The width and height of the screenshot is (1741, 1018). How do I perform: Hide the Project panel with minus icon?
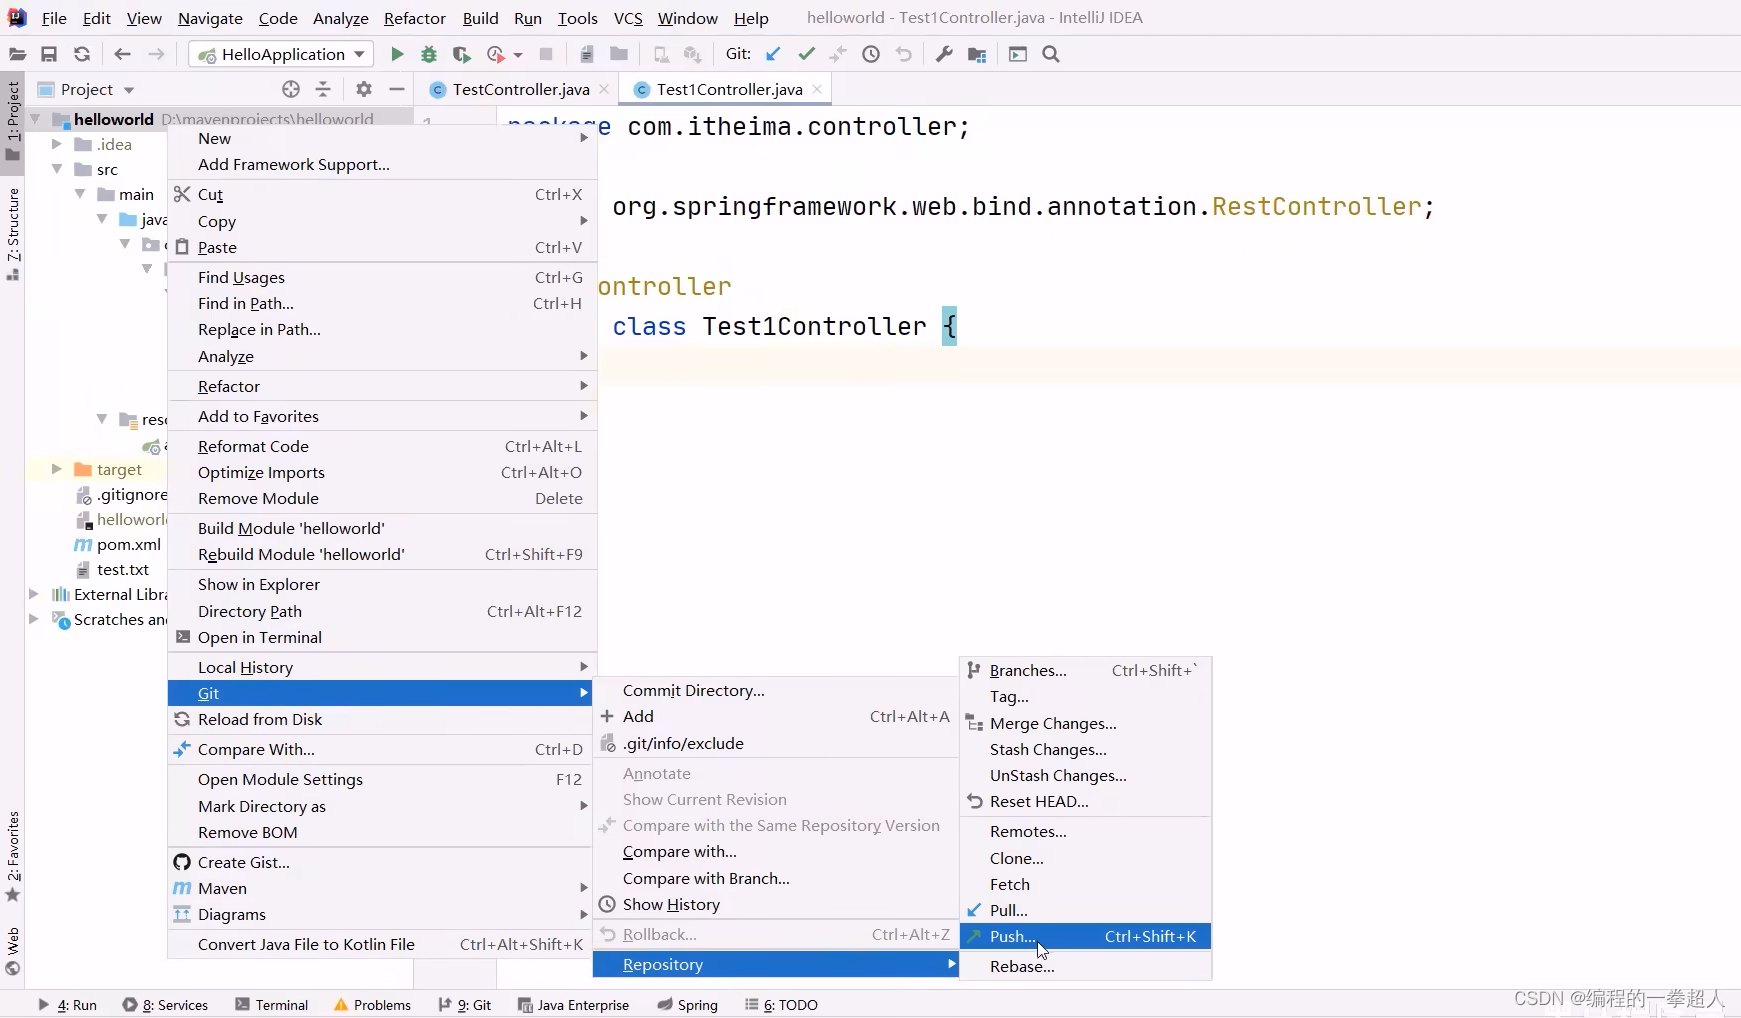pyautogui.click(x=397, y=89)
